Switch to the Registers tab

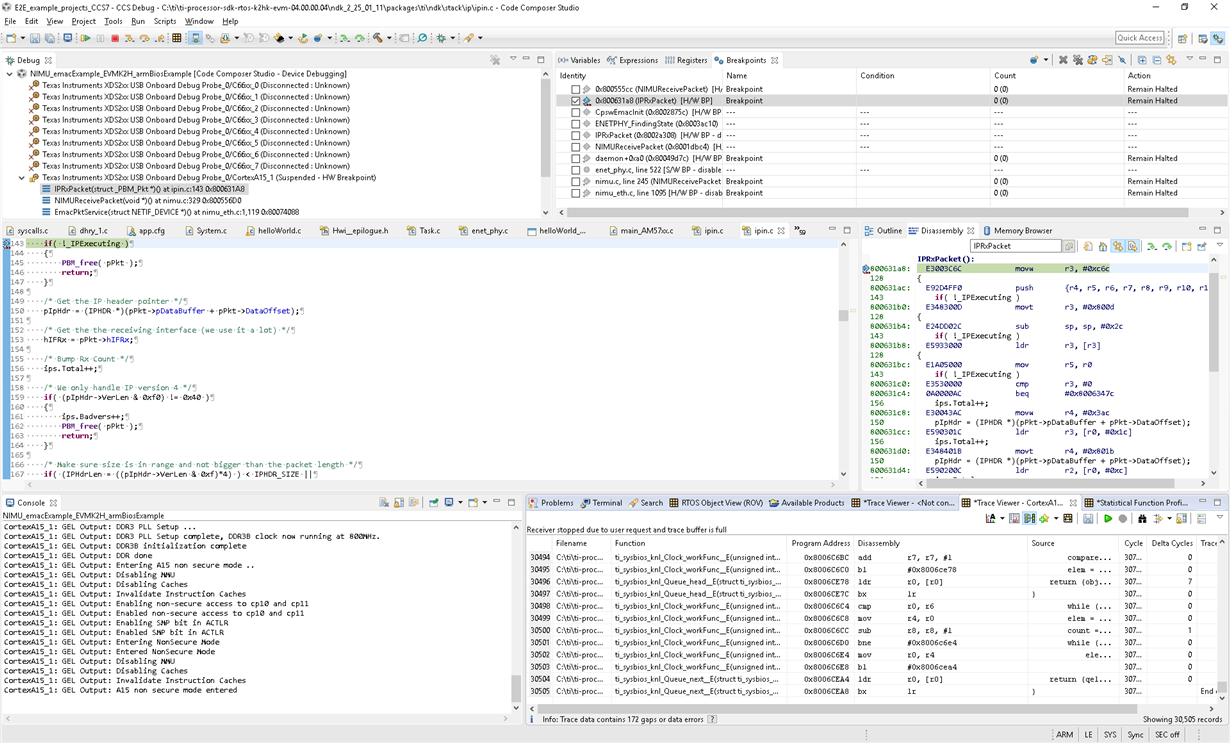point(686,60)
